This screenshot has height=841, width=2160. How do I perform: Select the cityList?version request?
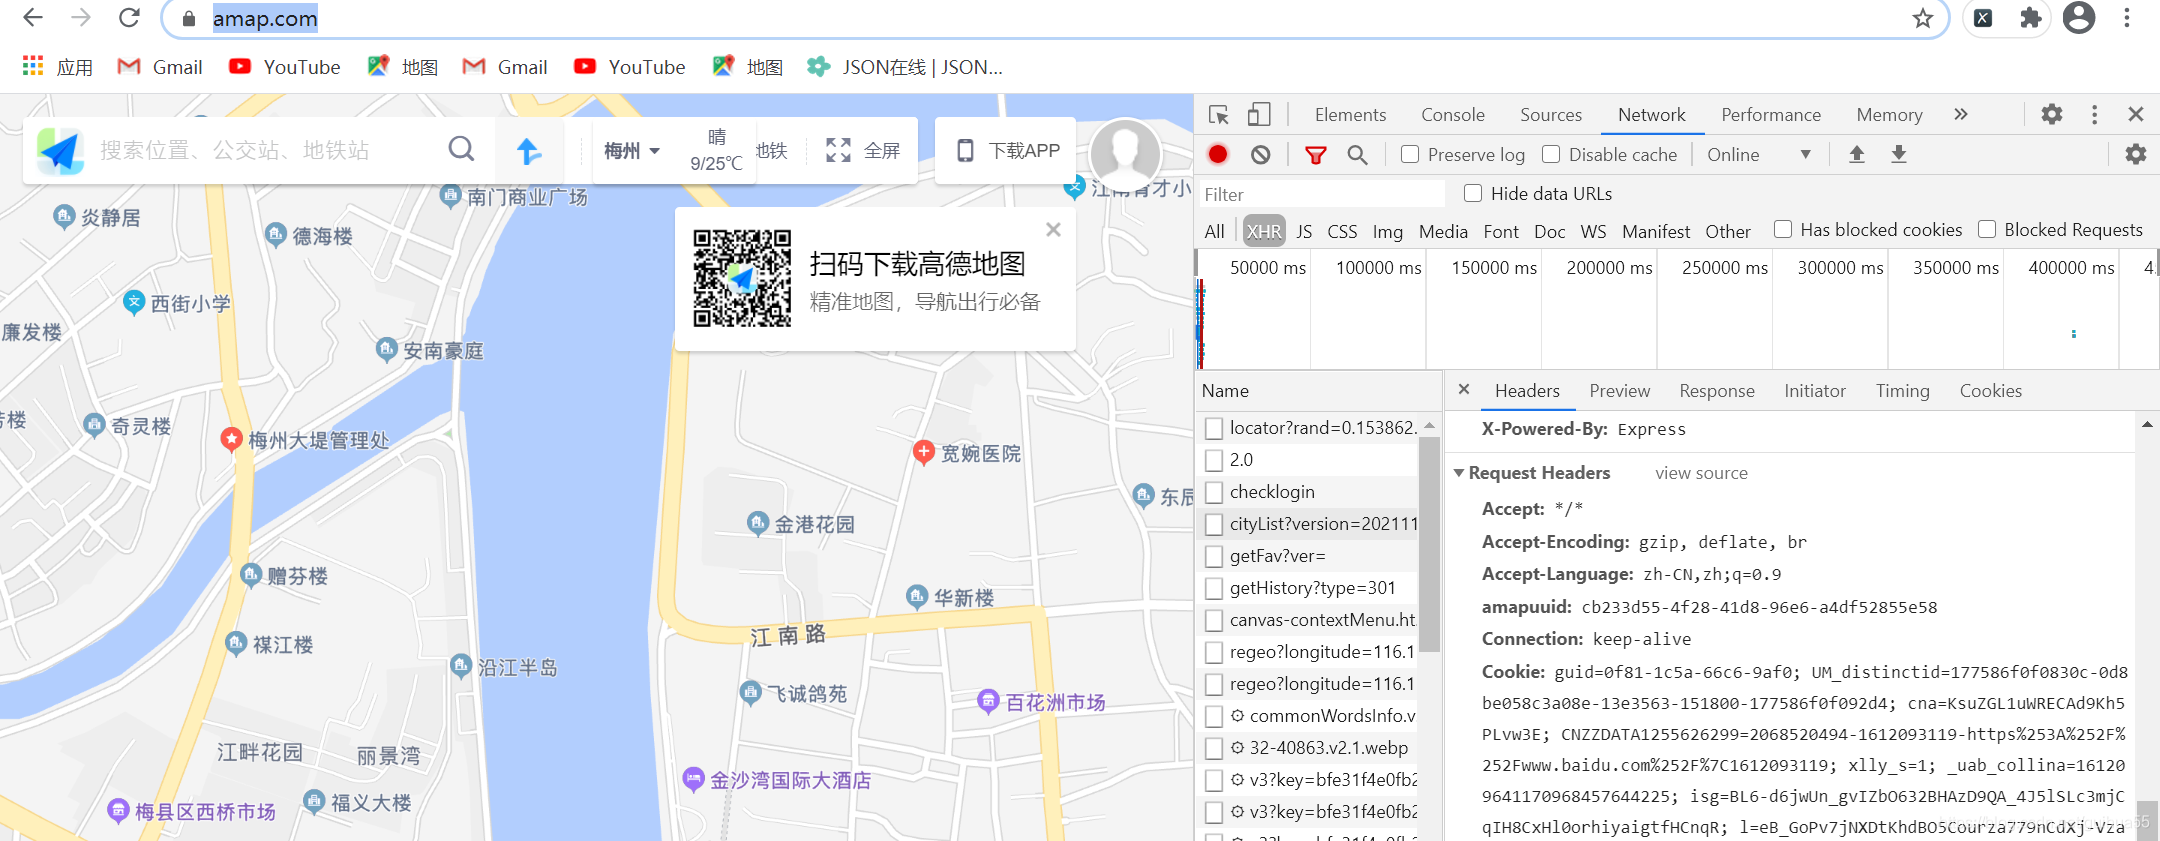[x=1322, y=524]
